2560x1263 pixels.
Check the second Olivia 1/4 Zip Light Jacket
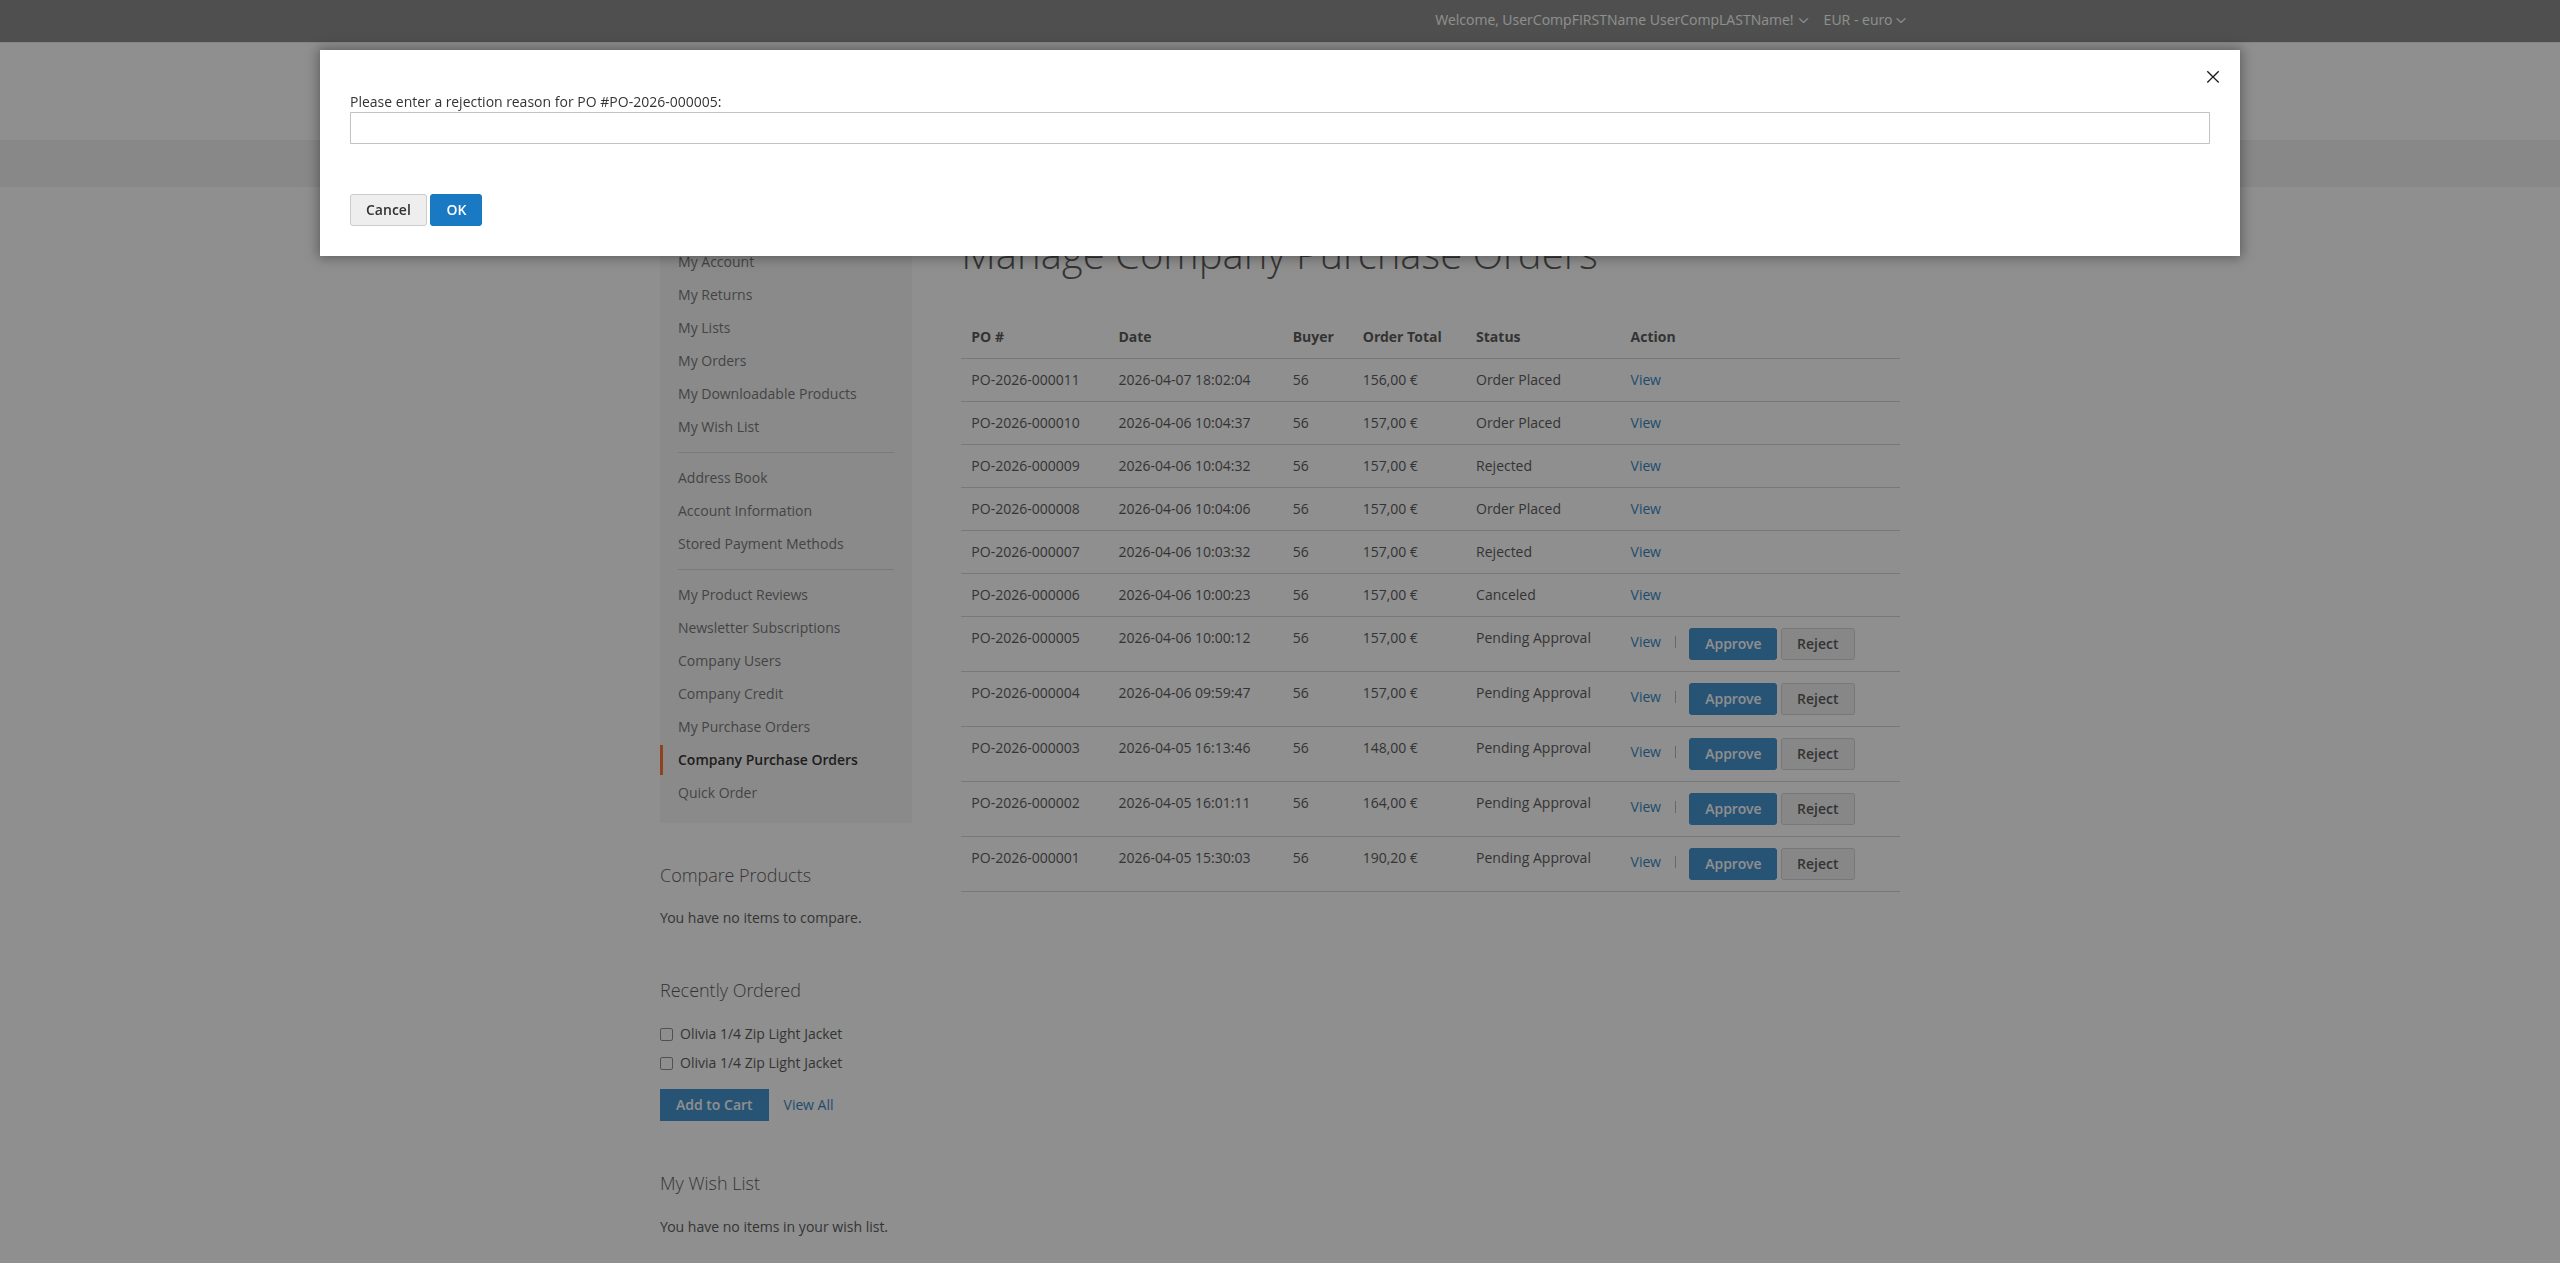(x=667, y=1064)
